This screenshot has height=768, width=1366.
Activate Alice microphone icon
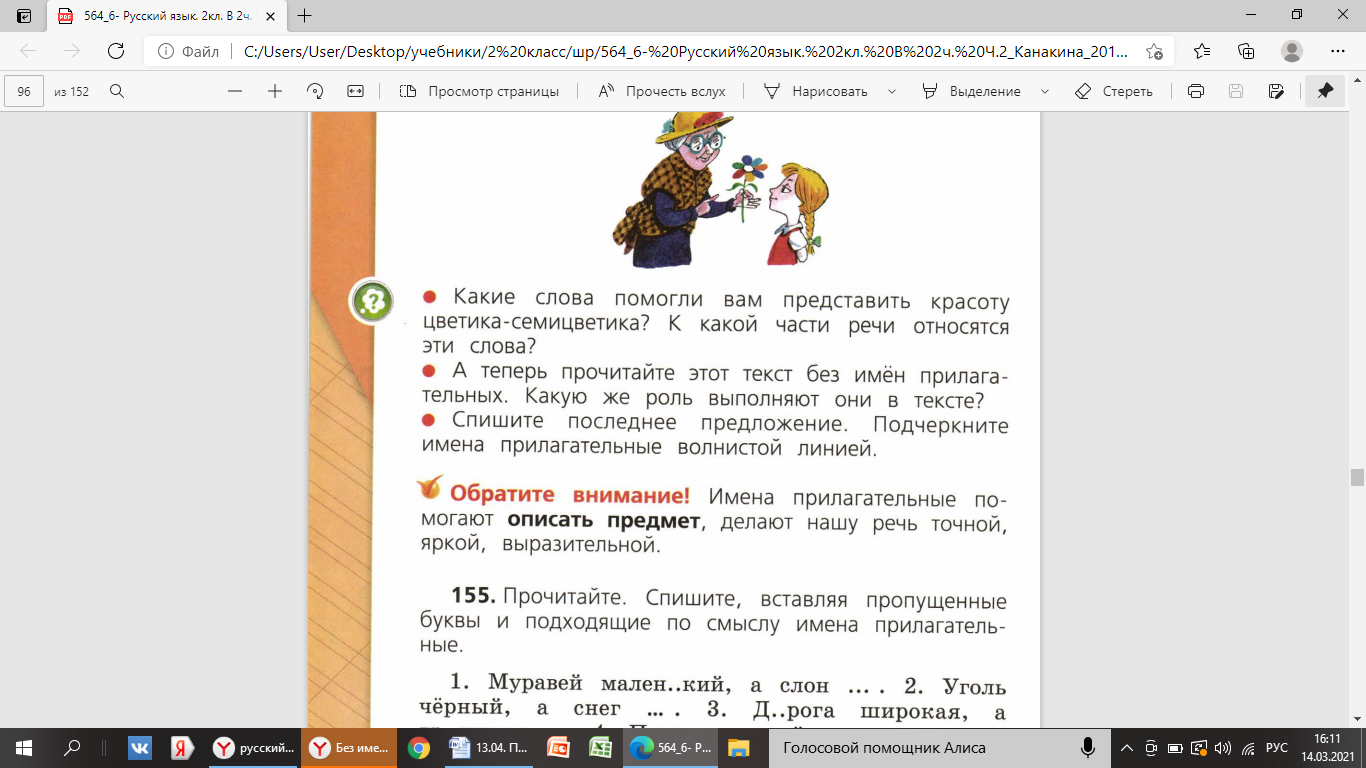(x=1088, y=747)
